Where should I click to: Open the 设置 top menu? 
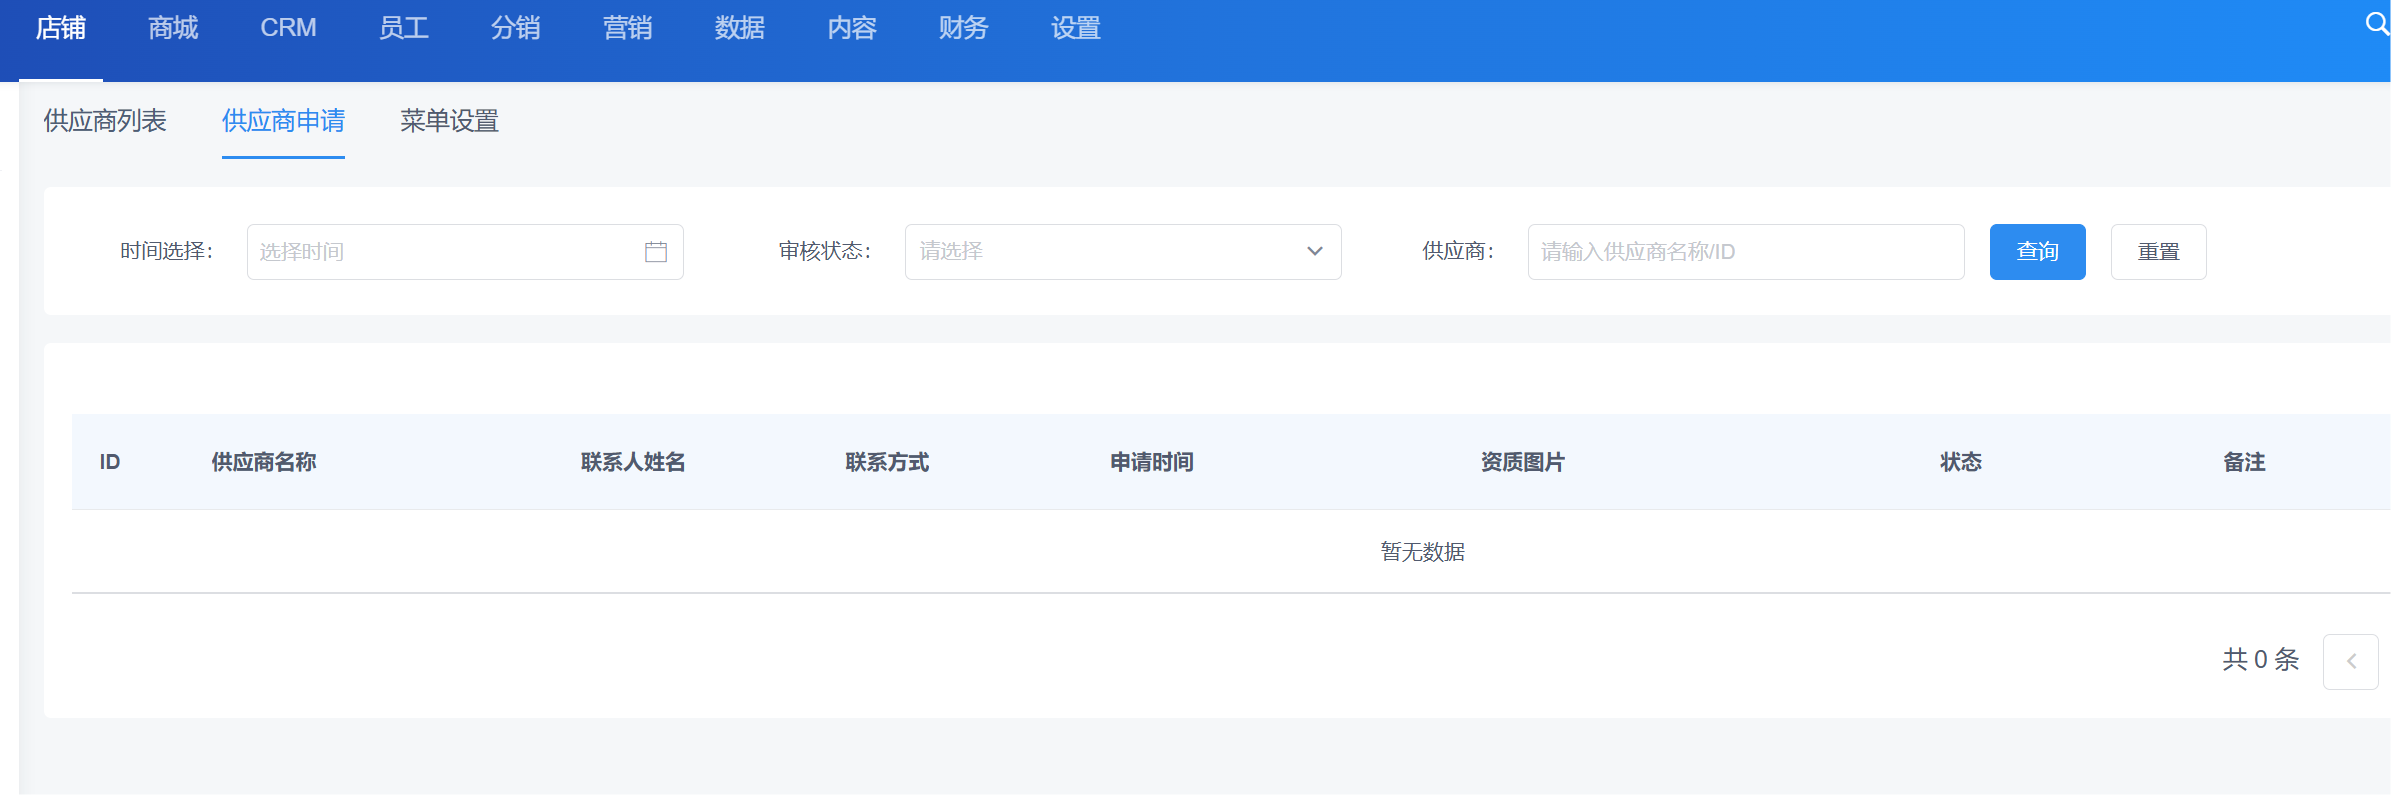[1076, 28]
